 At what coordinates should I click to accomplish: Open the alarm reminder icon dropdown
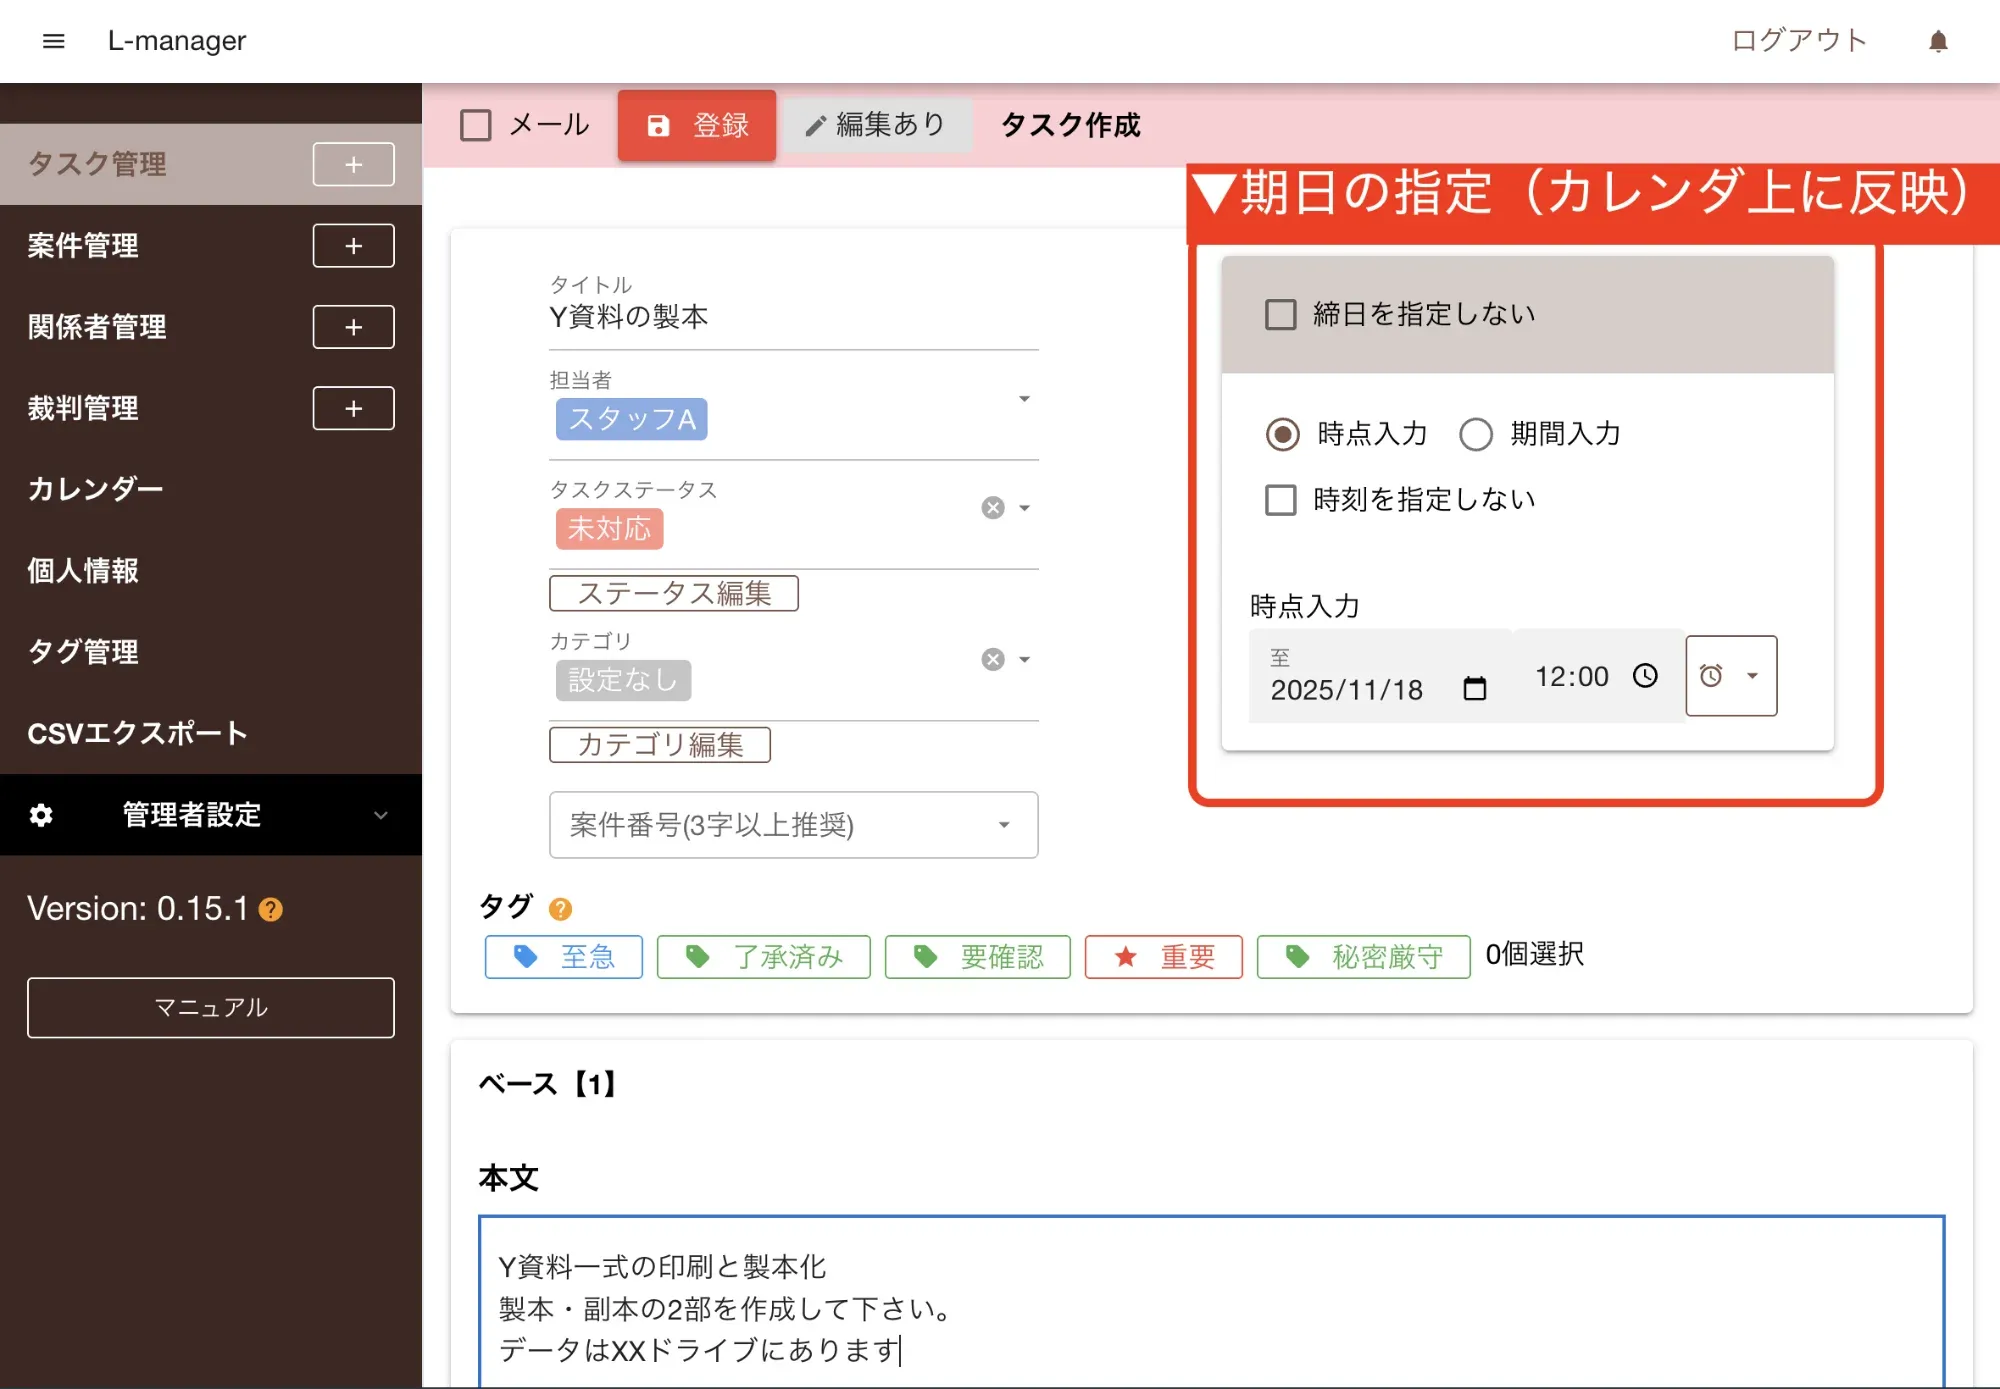[x=1731, y=676]
